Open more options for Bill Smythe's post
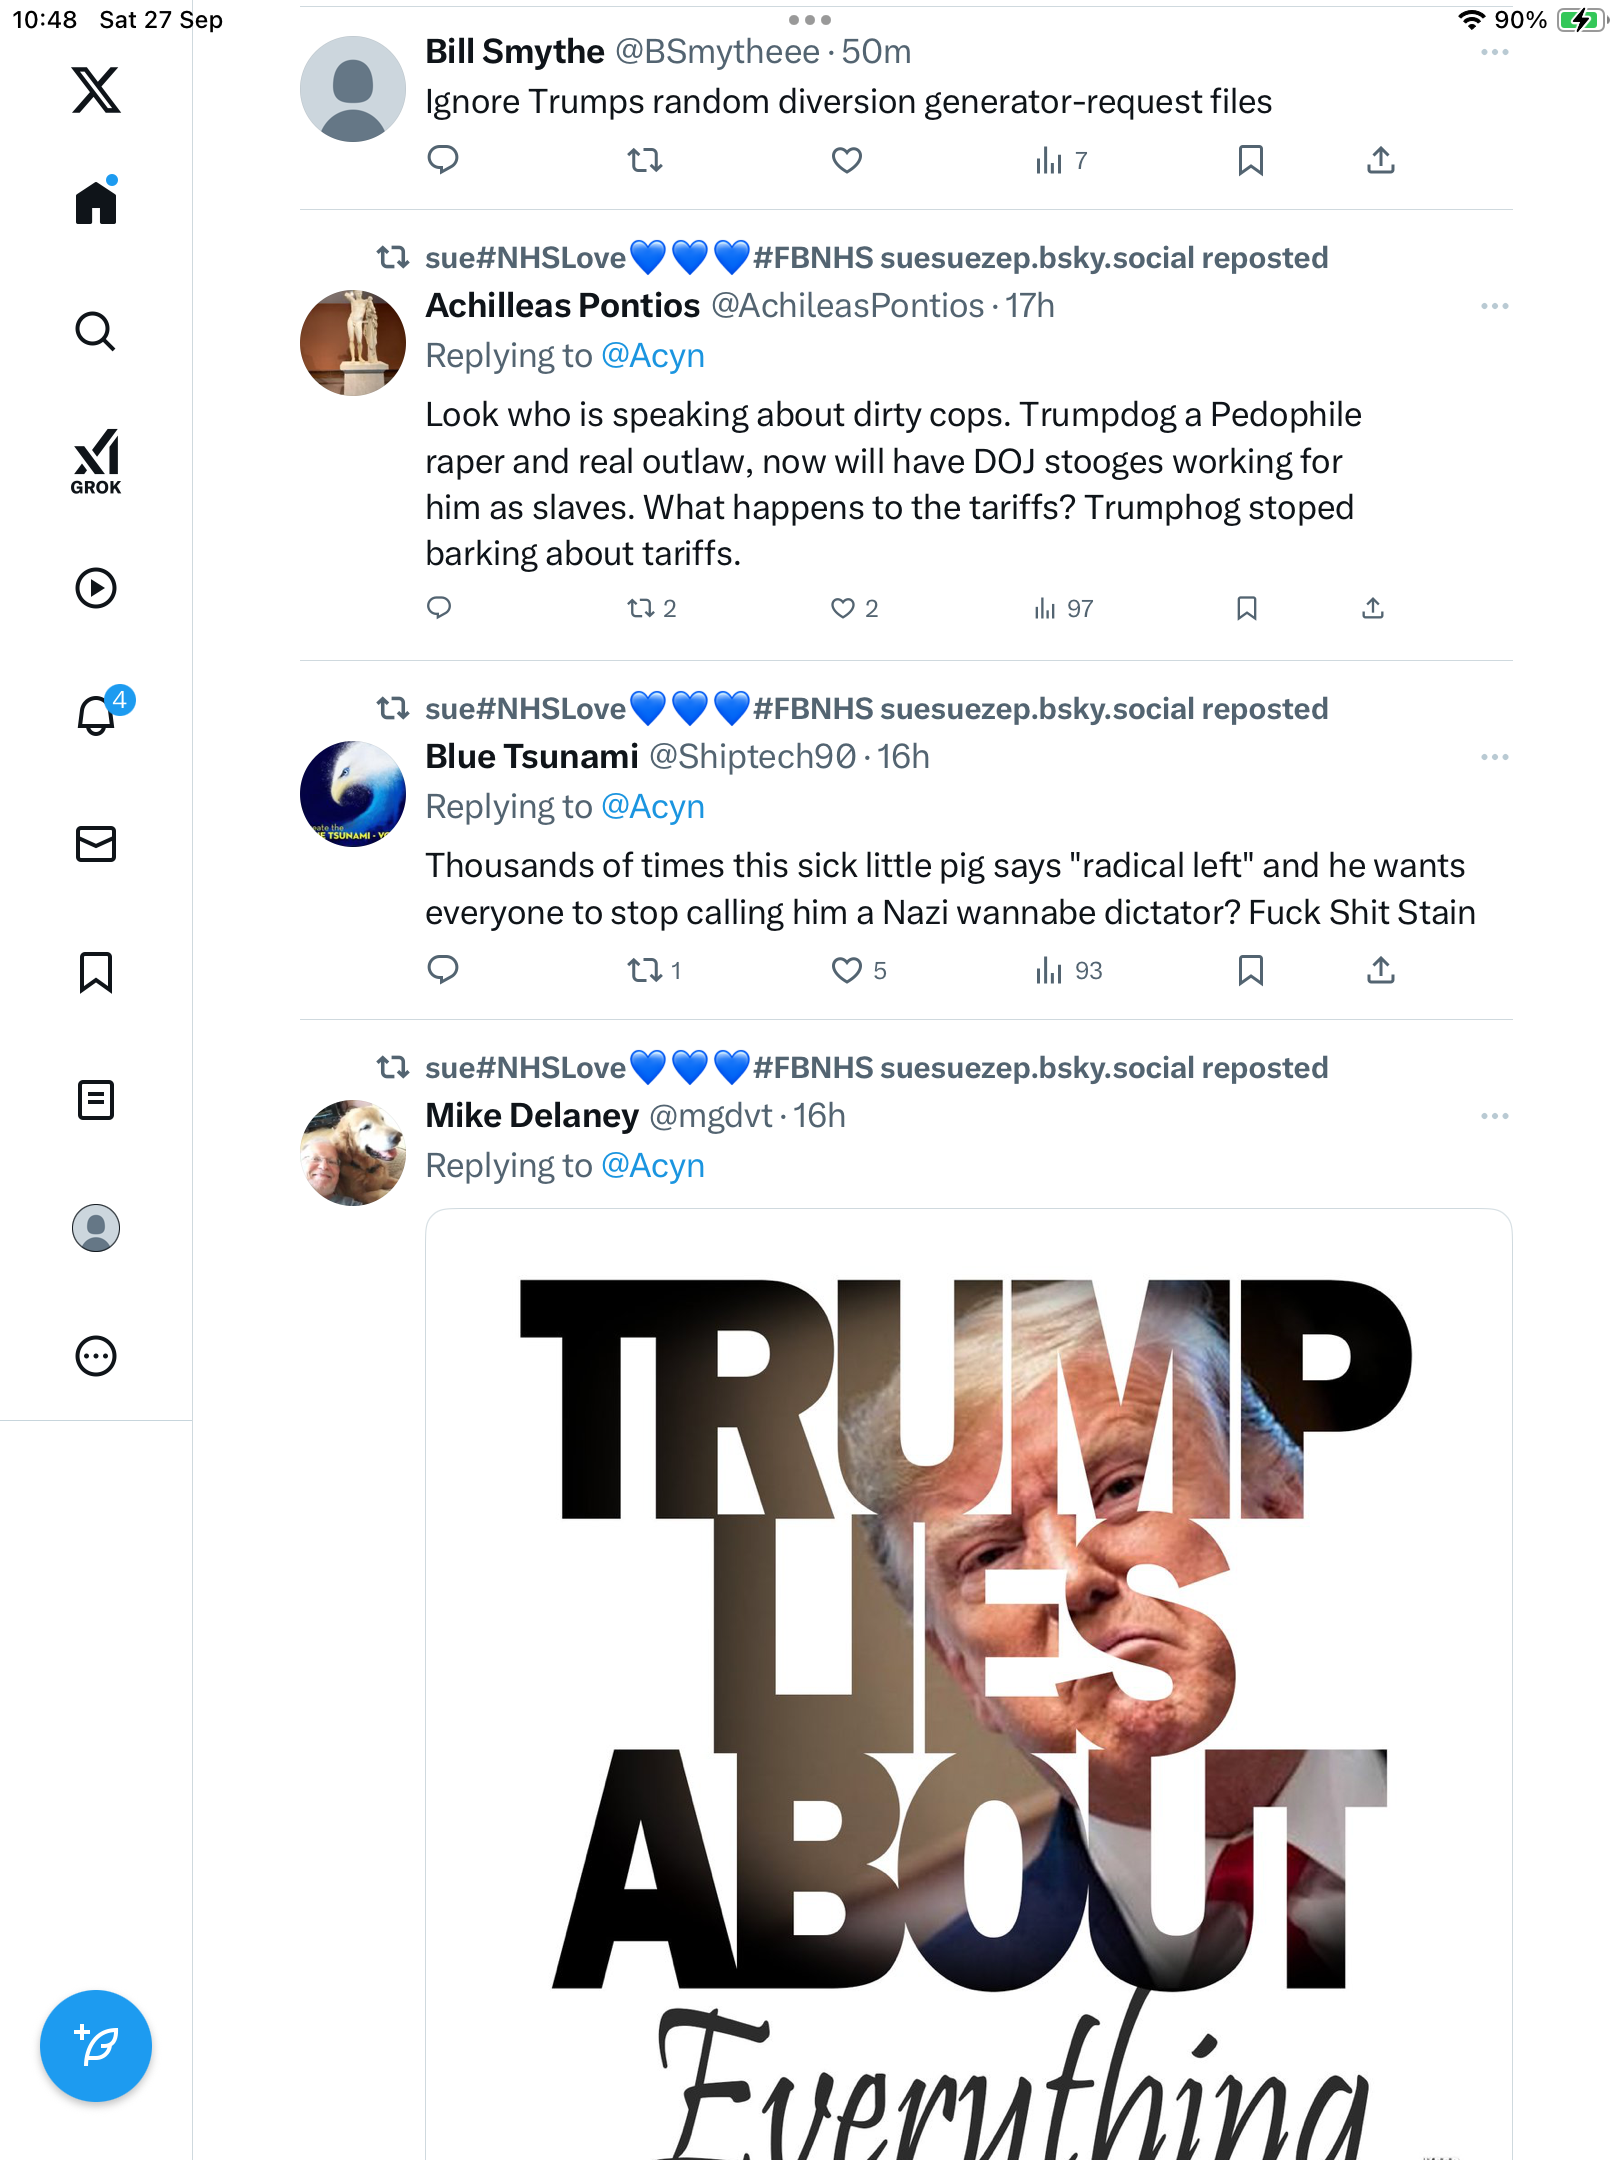The height and width of the screenshot is (2160, 1620). (x=1494, y=52)
